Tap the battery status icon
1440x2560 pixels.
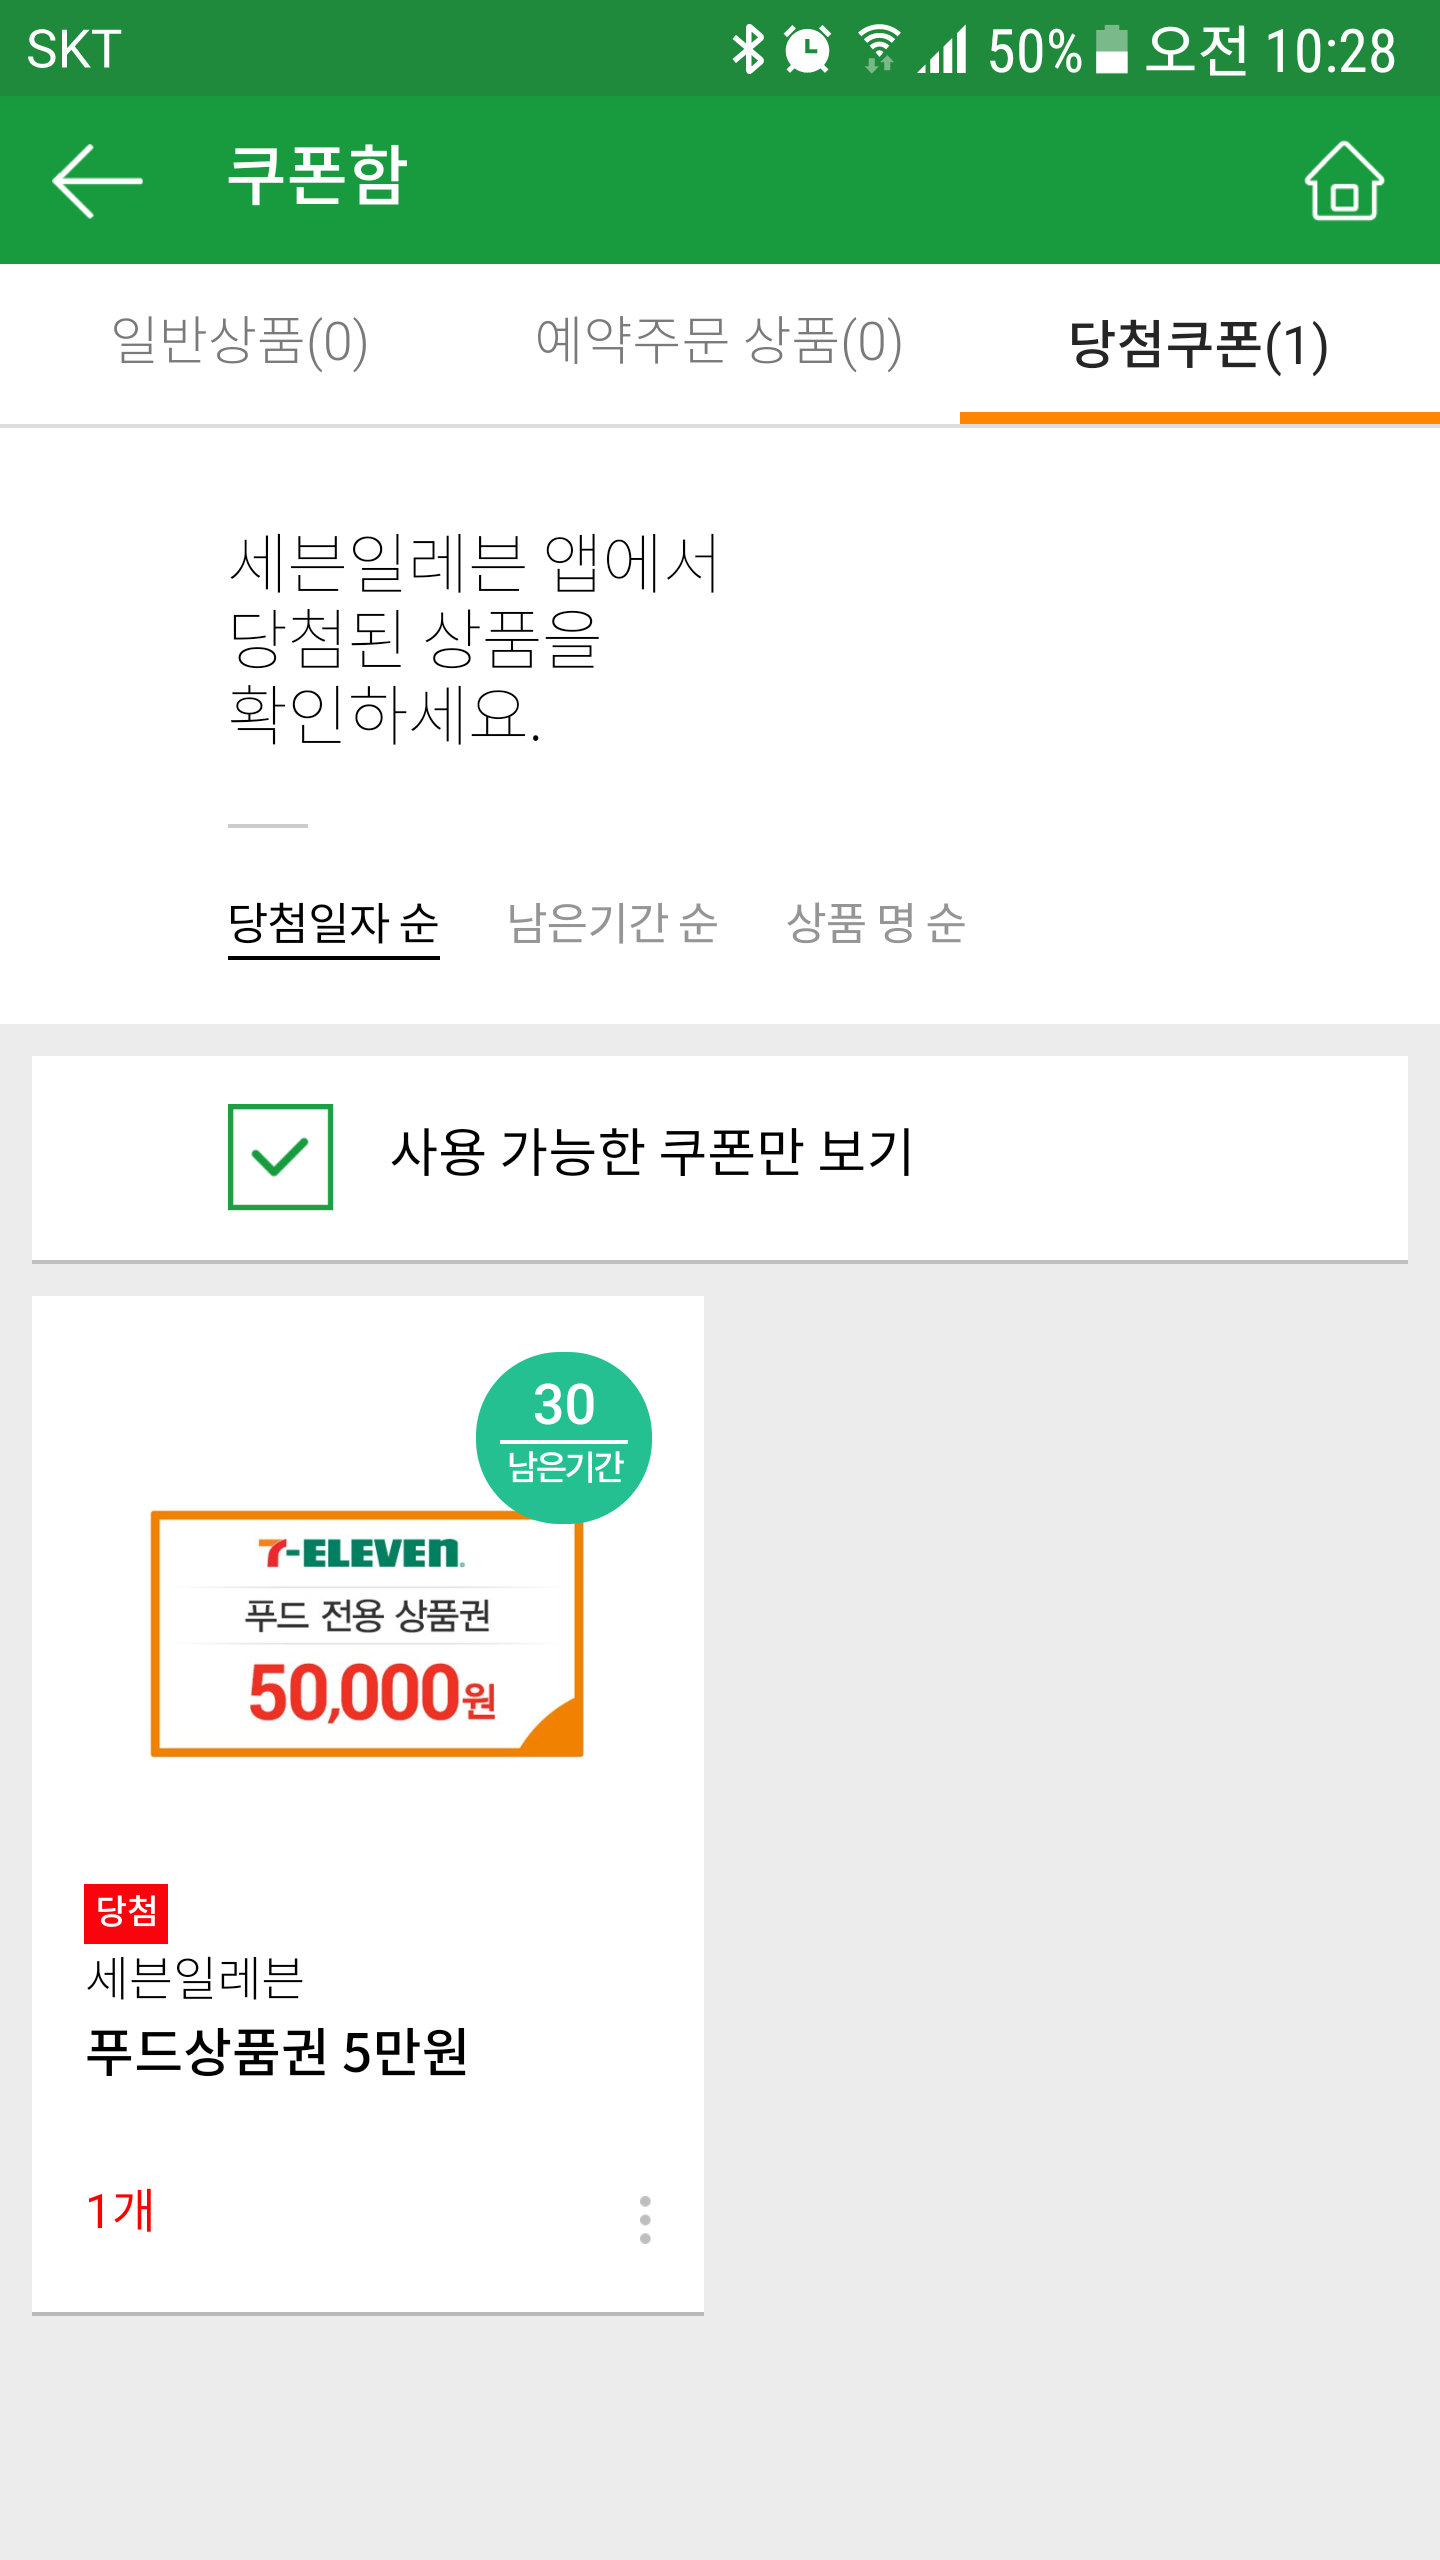pos(1111,50)
